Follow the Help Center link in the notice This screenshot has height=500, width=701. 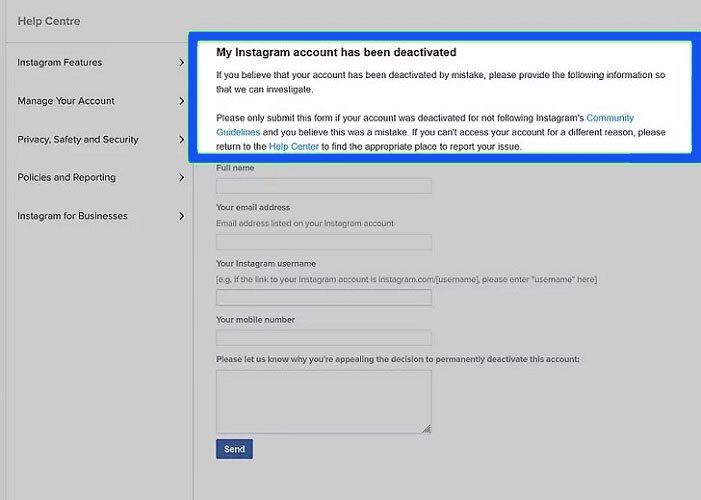click(292, 147)
